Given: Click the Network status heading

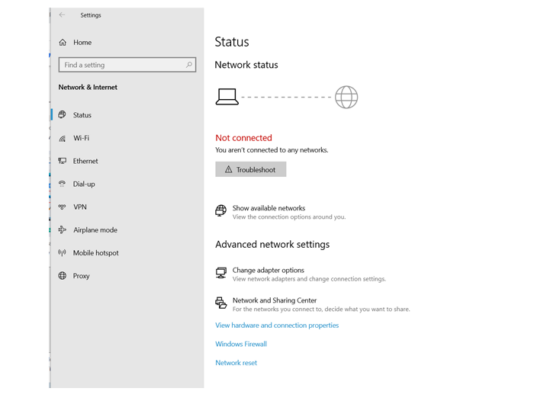Looking at the screenshot, I should tap(246, 65).
